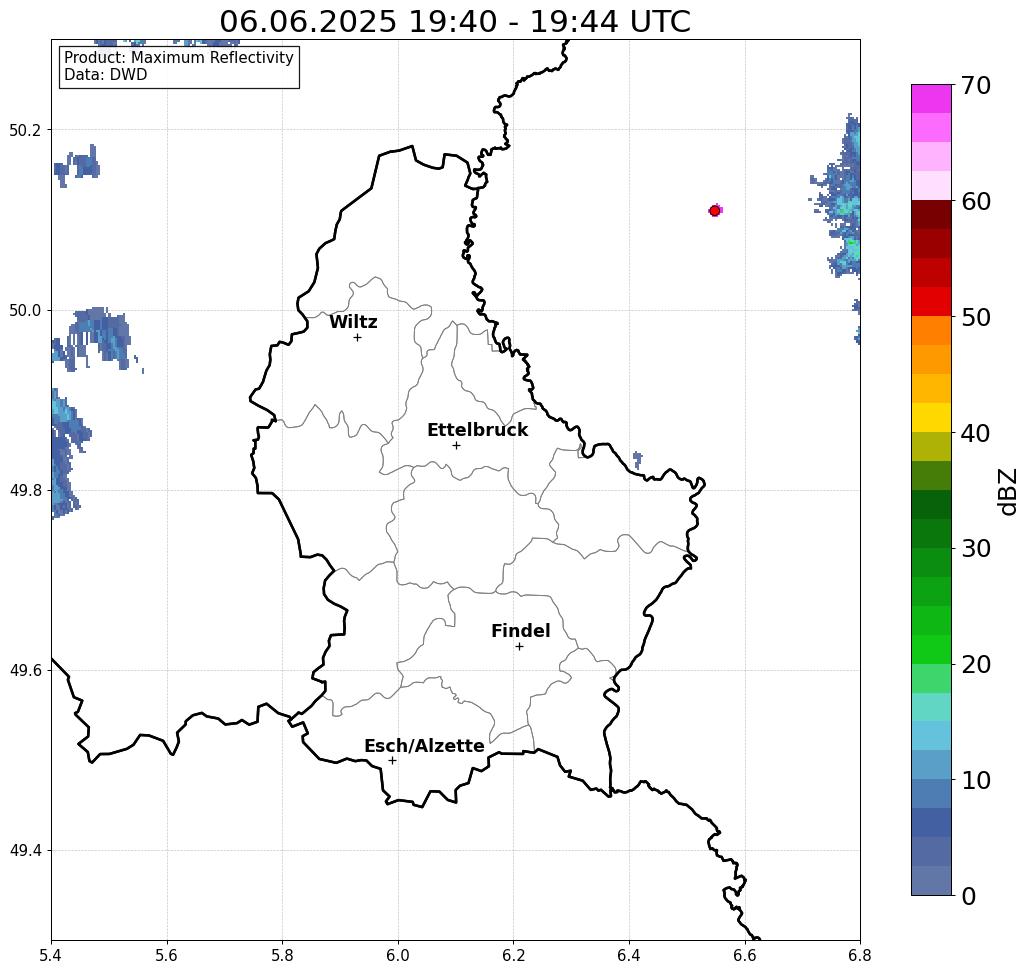
Task: Click longitude label 6.8
Action: click(860, 955)
